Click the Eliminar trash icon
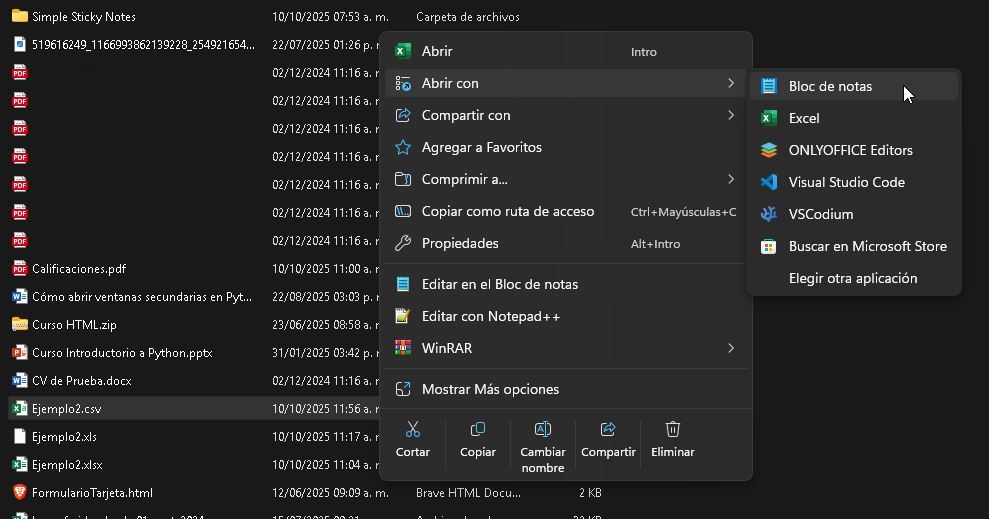The image size is (989, 519). pyautogui.click(x=673, y=429)
